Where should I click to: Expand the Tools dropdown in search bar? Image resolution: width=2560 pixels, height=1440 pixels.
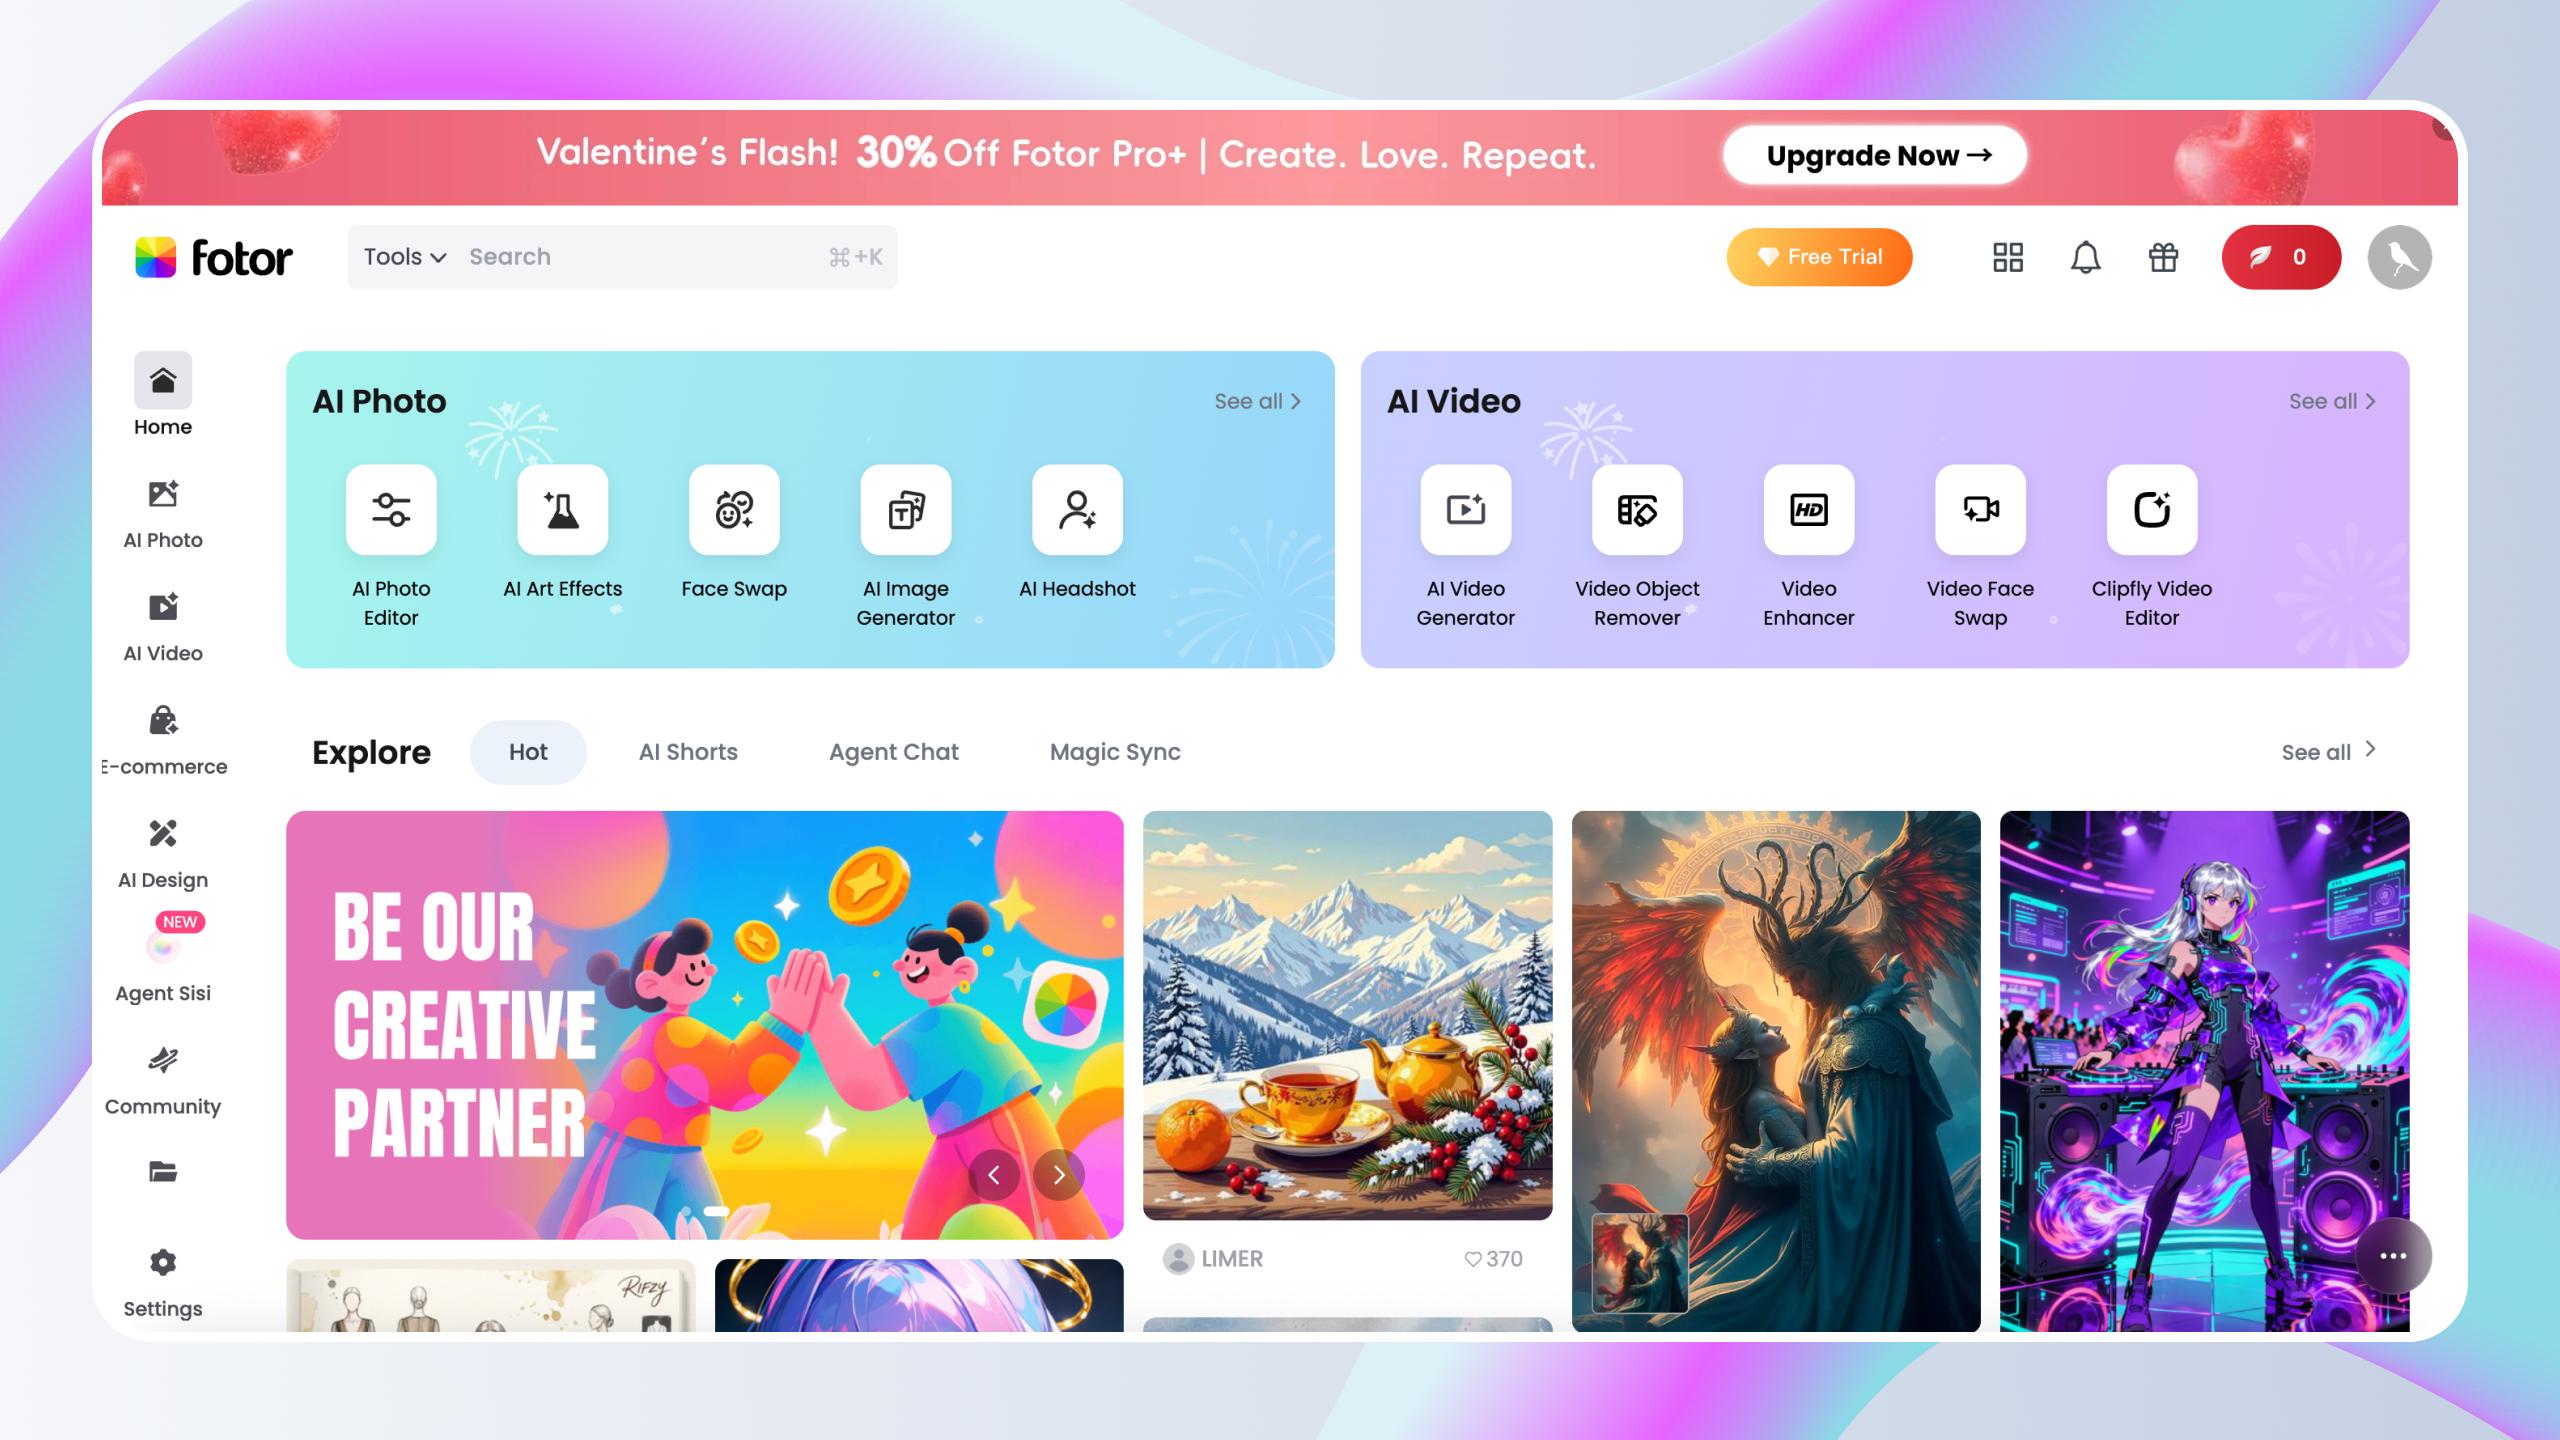tap(404, 257)
